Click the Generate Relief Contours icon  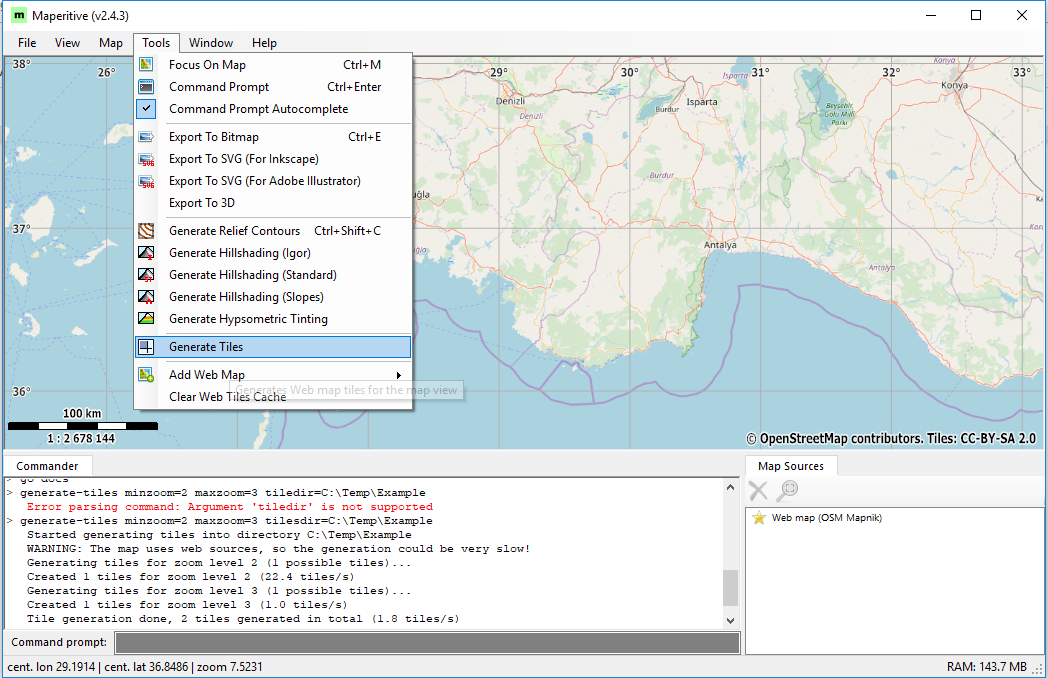point(147,231)
